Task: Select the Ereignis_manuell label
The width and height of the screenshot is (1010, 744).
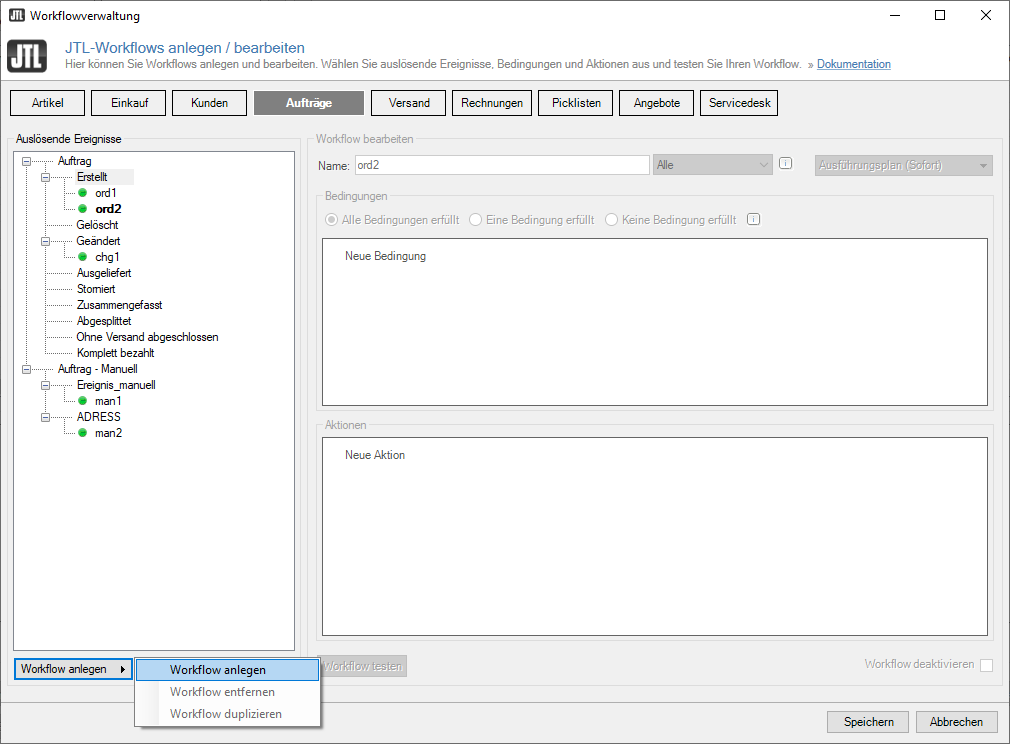Action: [116, 385]
